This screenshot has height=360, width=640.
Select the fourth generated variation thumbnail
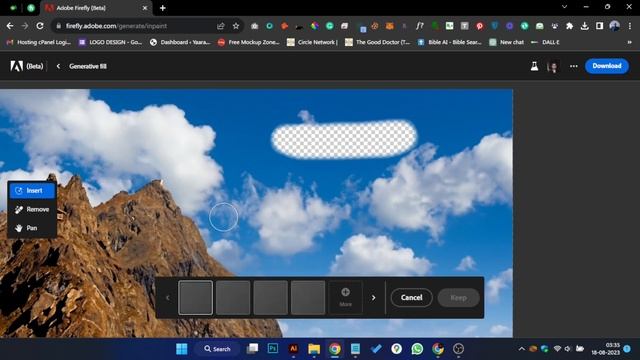pos(308,298)
